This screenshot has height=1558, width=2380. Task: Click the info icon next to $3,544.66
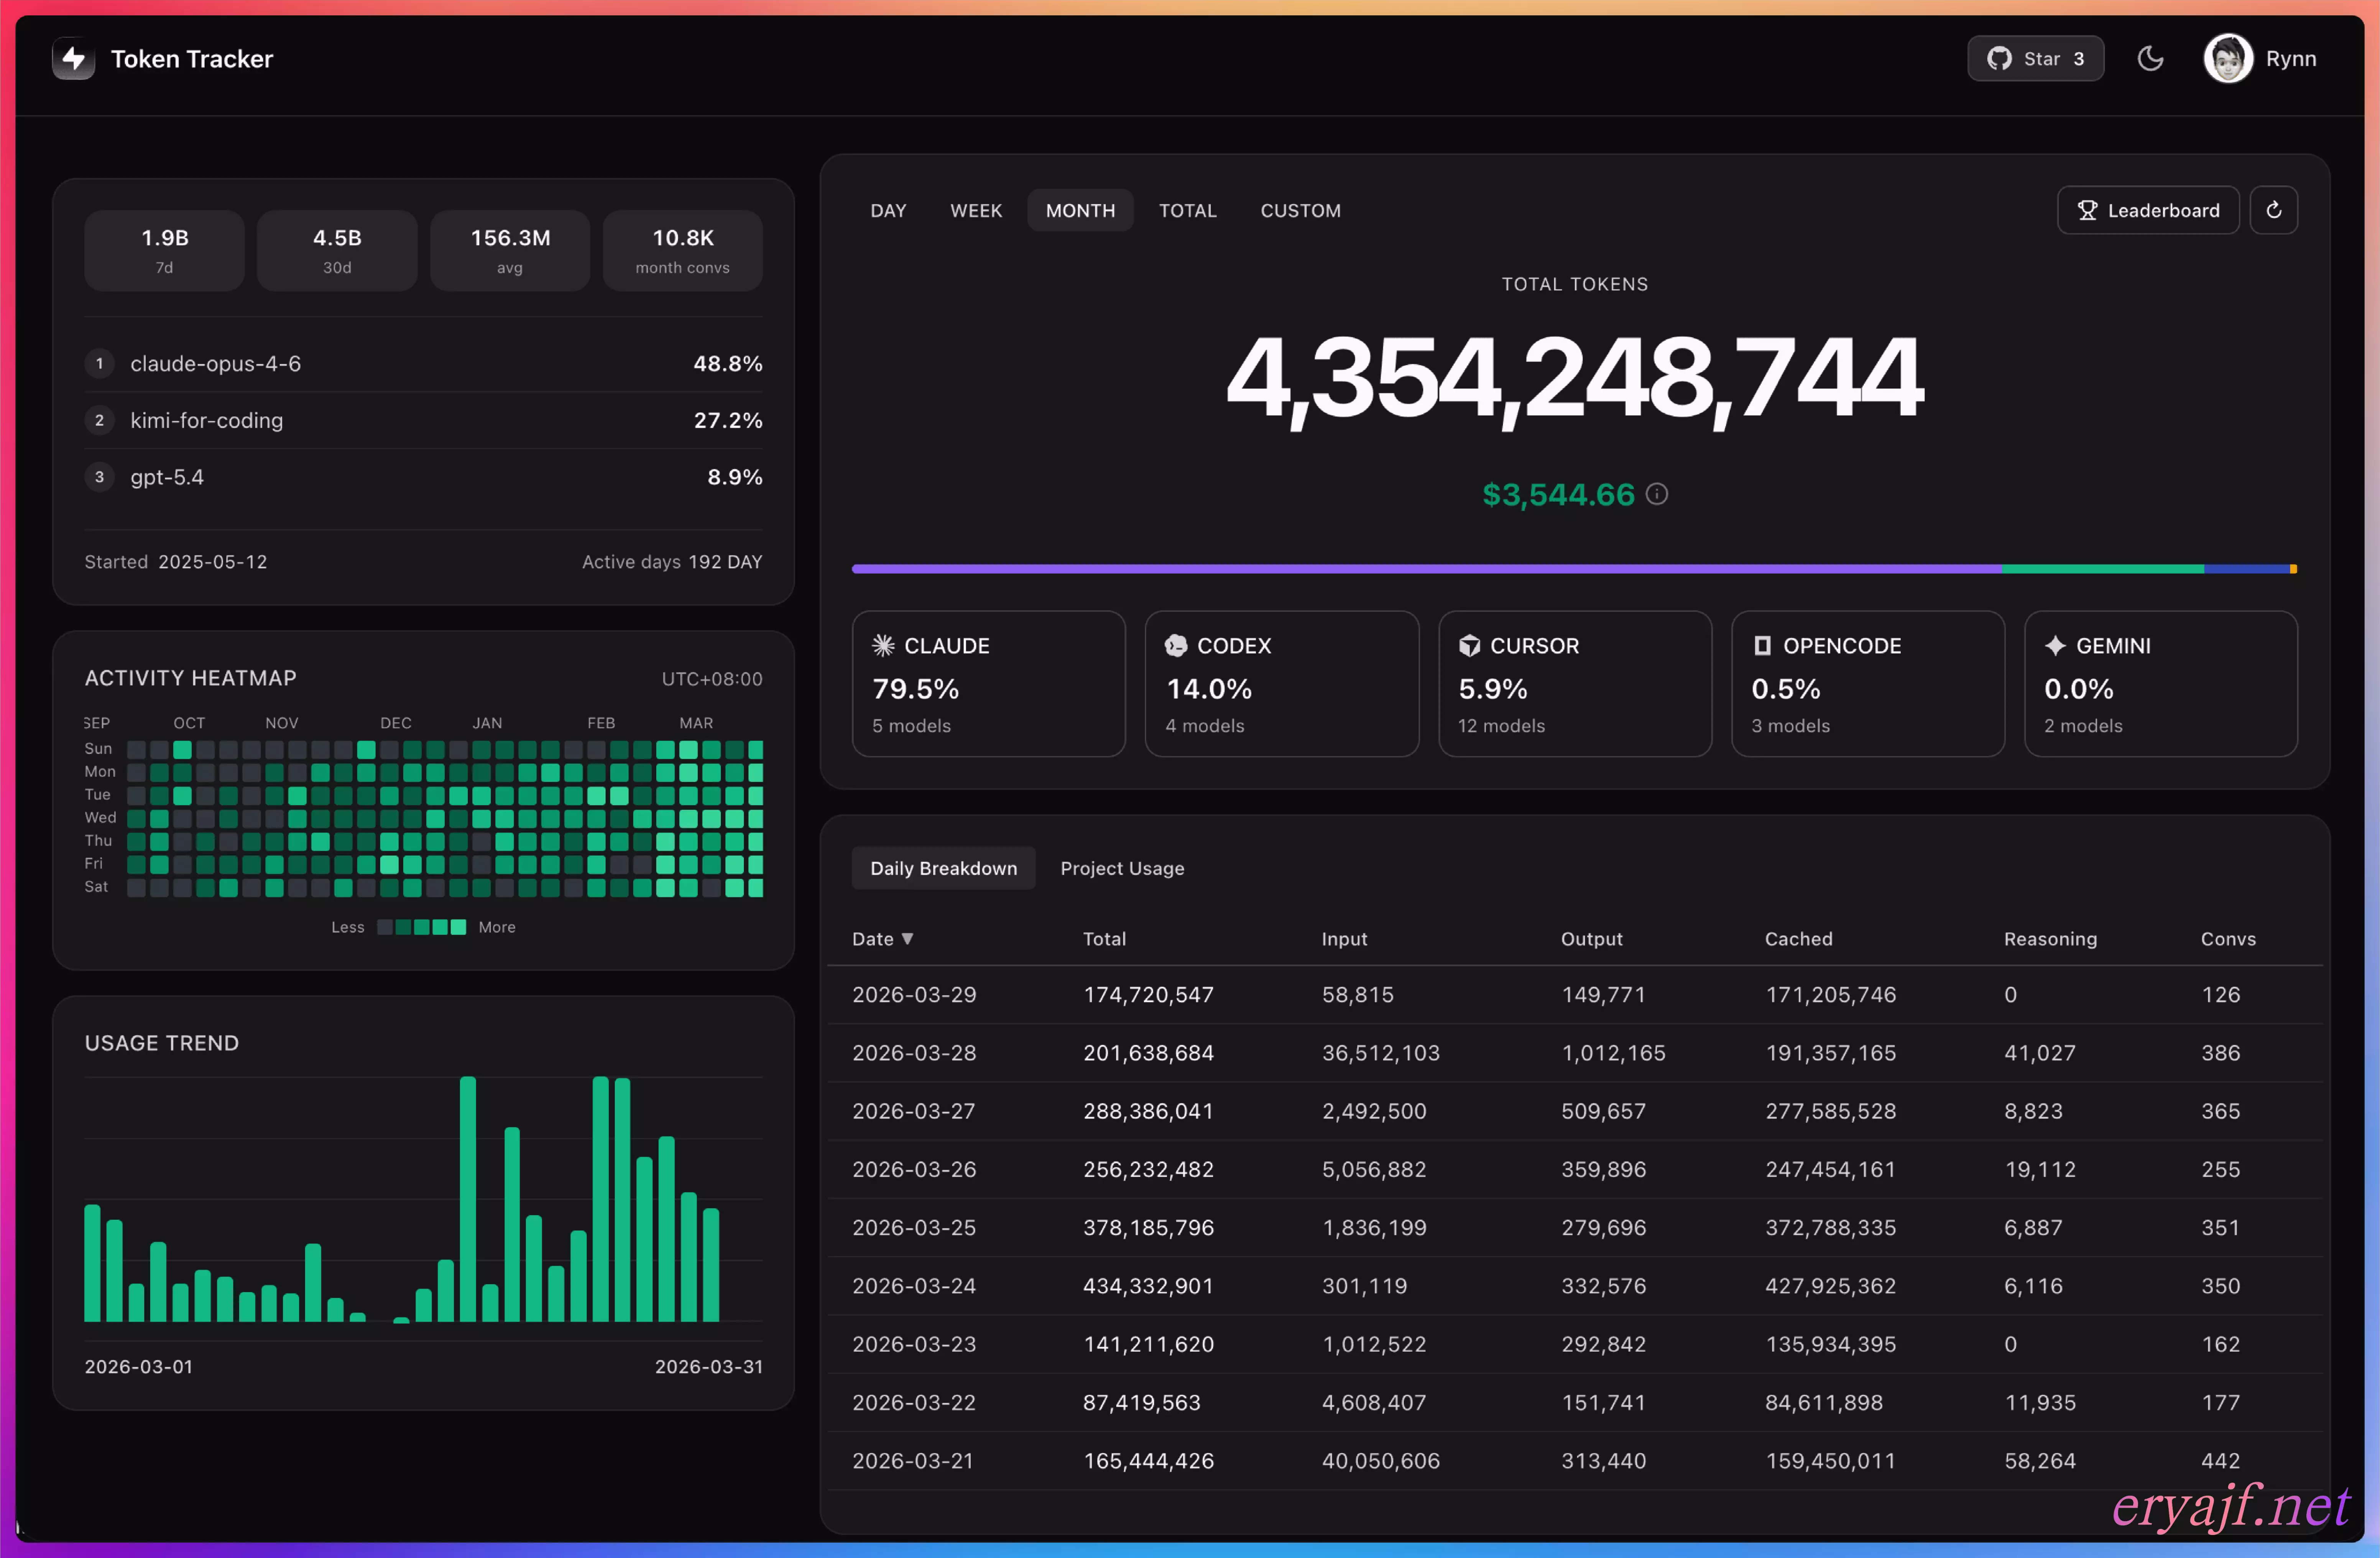pyautogui.click(x=1656, y=494)
